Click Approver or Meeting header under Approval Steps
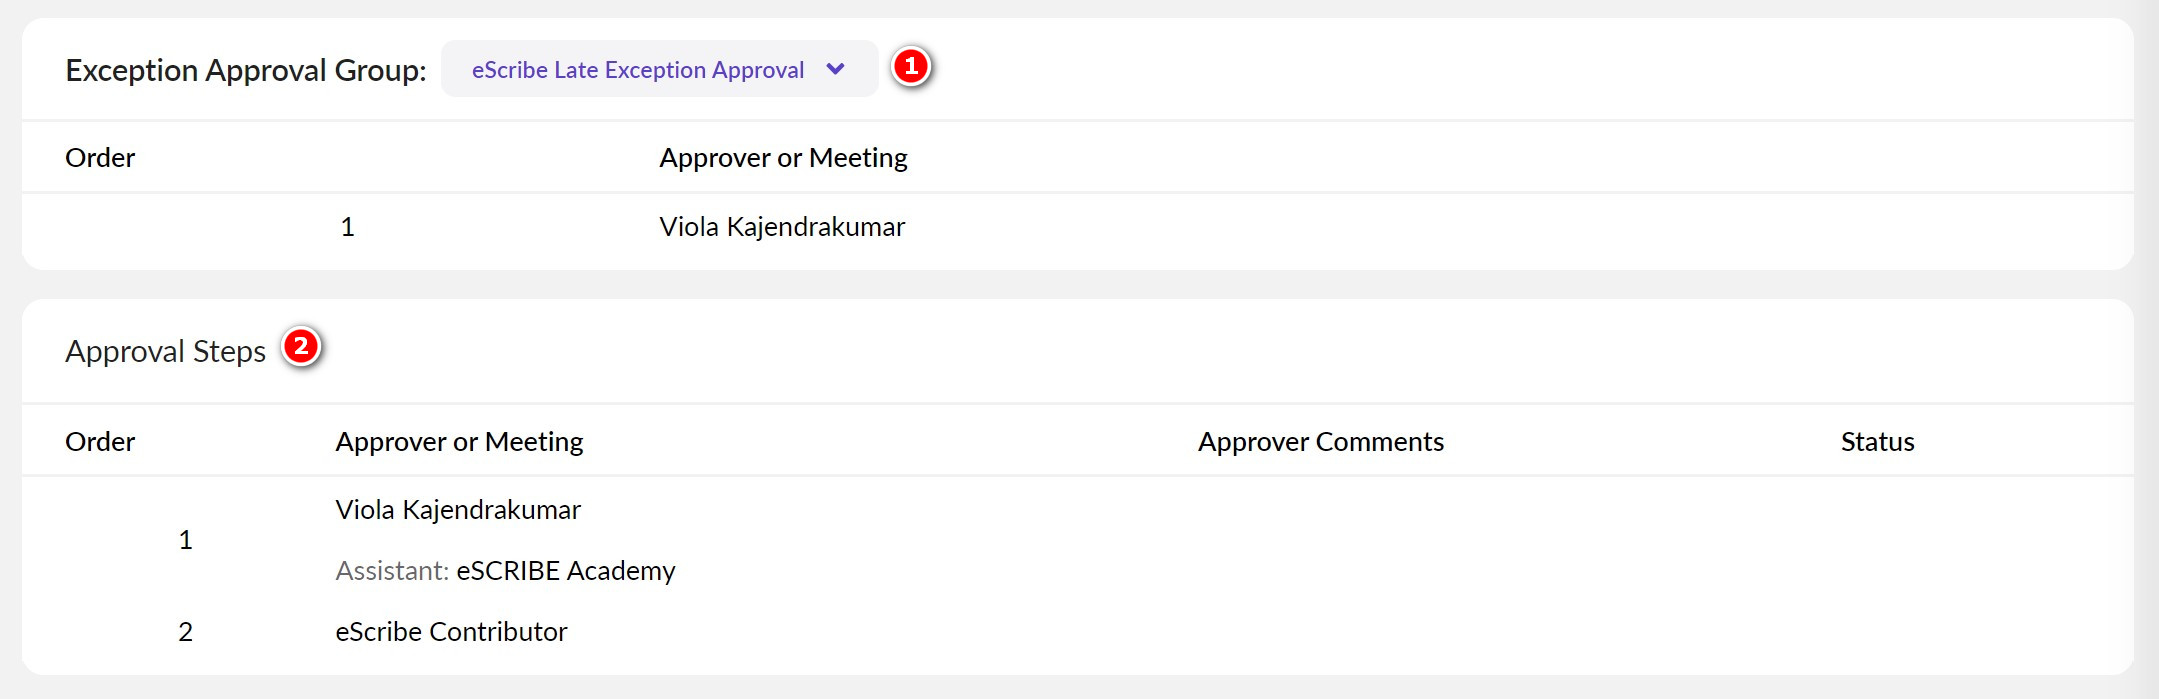The image size is (2159, 699). click(x=459, y=442)
